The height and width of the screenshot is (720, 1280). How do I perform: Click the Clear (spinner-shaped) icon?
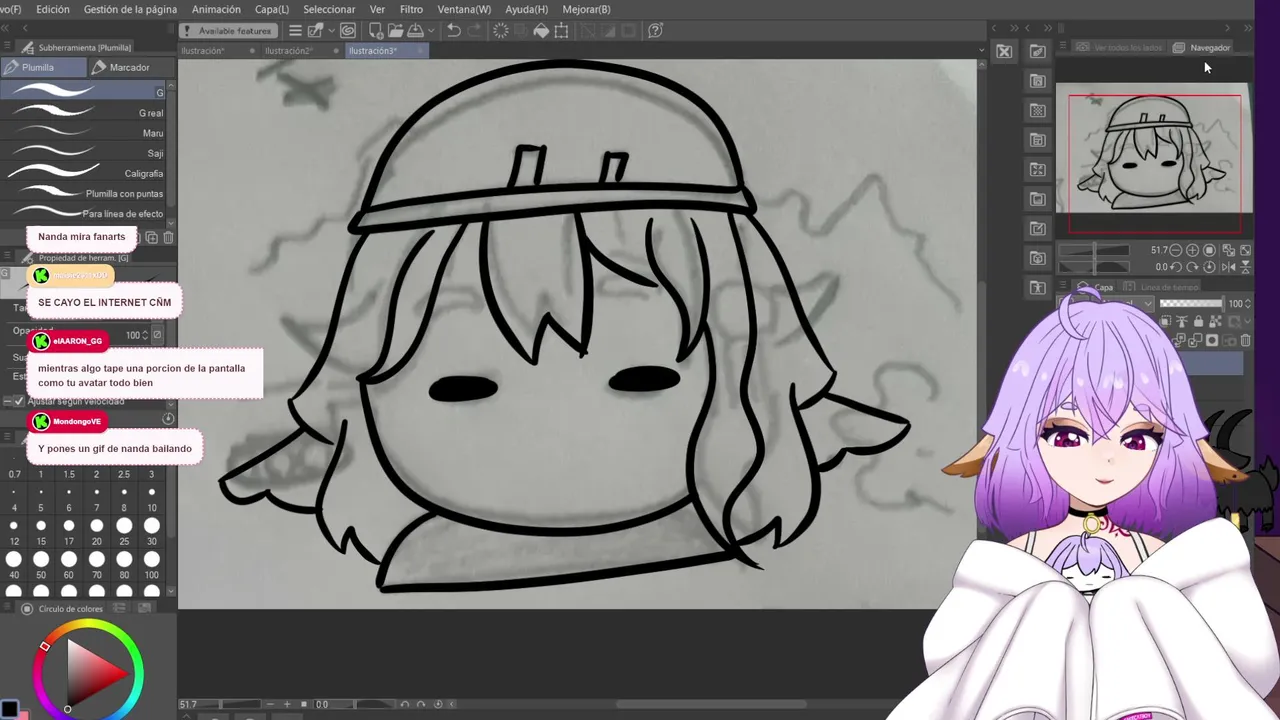pos(501,30)
